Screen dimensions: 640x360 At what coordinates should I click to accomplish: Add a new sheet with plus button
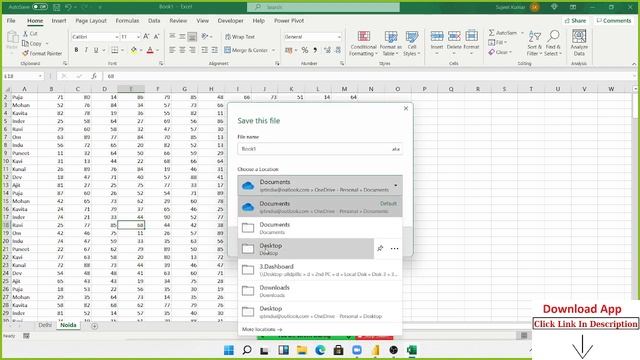click(x=94, y=326)
